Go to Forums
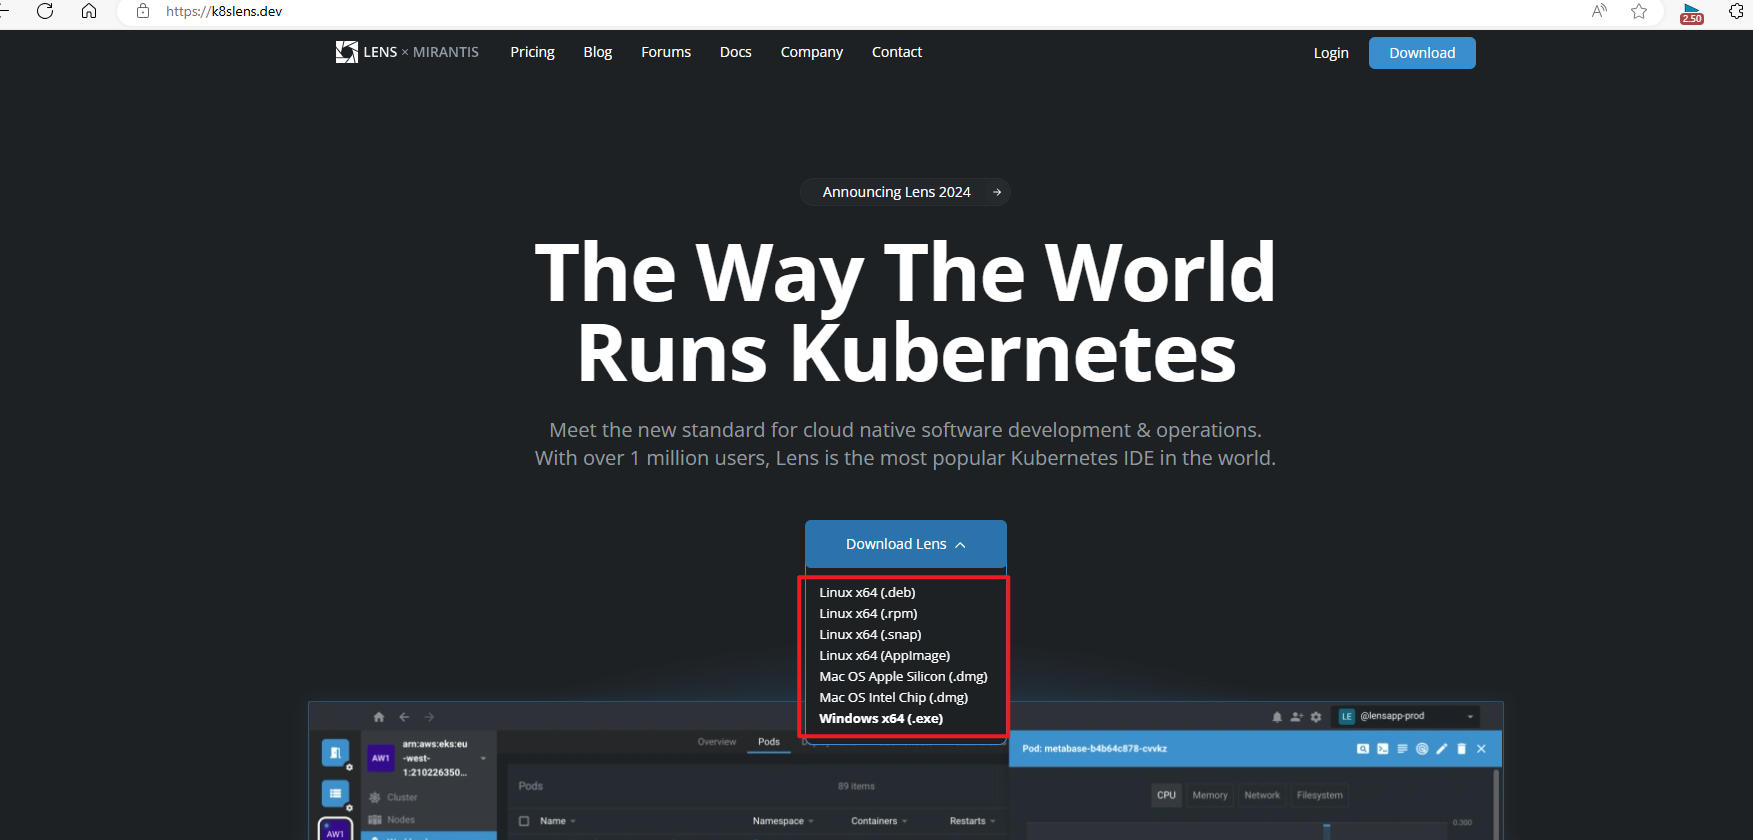Screen dimensions: 1753x840 click(x=666, y=52)
